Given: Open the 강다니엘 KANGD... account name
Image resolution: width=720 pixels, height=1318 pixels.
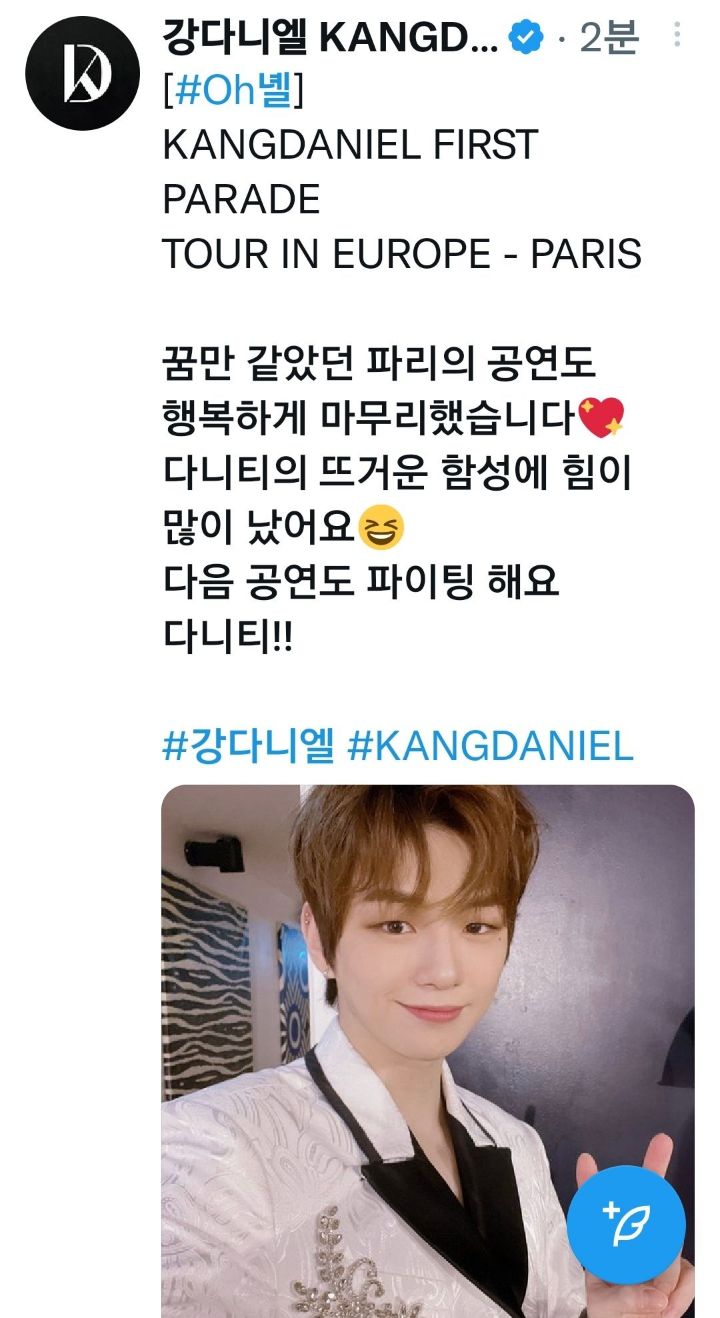Looking at the screenshot, I should (x=331, y=39).
